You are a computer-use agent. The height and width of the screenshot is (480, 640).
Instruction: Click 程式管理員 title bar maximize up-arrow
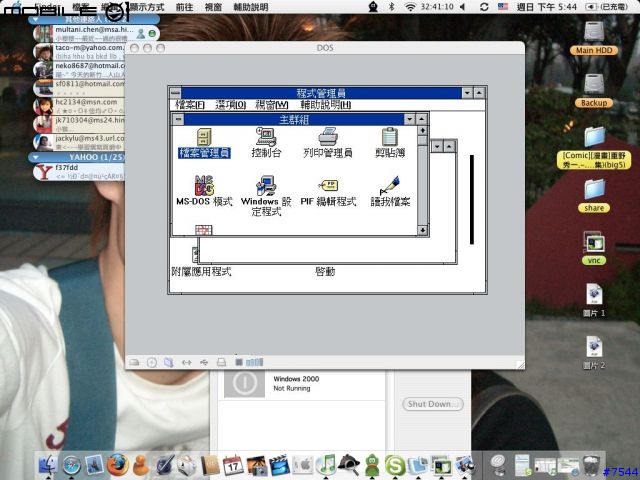pos(479,93)
